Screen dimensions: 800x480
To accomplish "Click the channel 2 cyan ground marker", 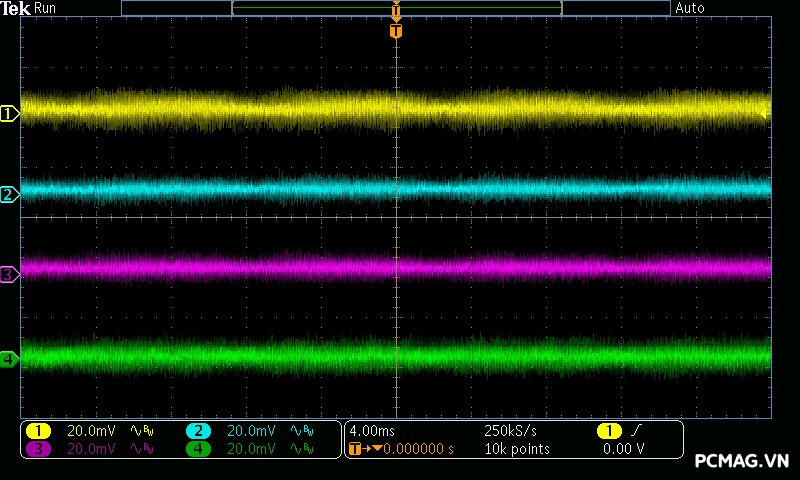I will point(9,194).
